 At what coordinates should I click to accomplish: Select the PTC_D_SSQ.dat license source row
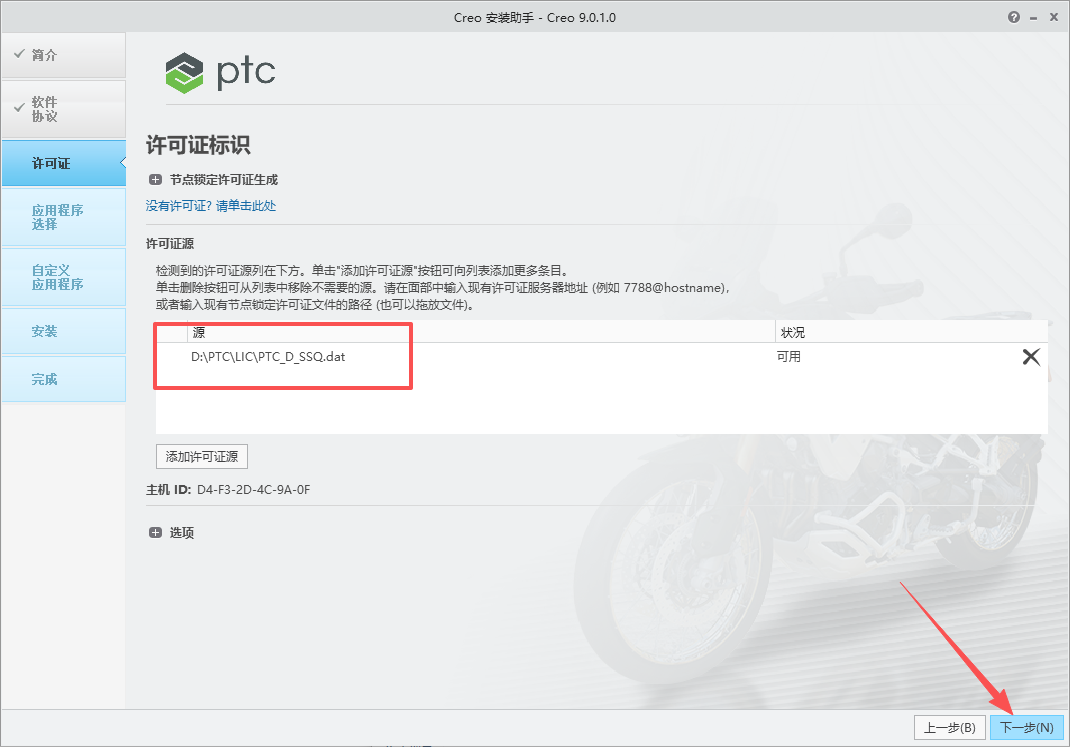(268, 355)
